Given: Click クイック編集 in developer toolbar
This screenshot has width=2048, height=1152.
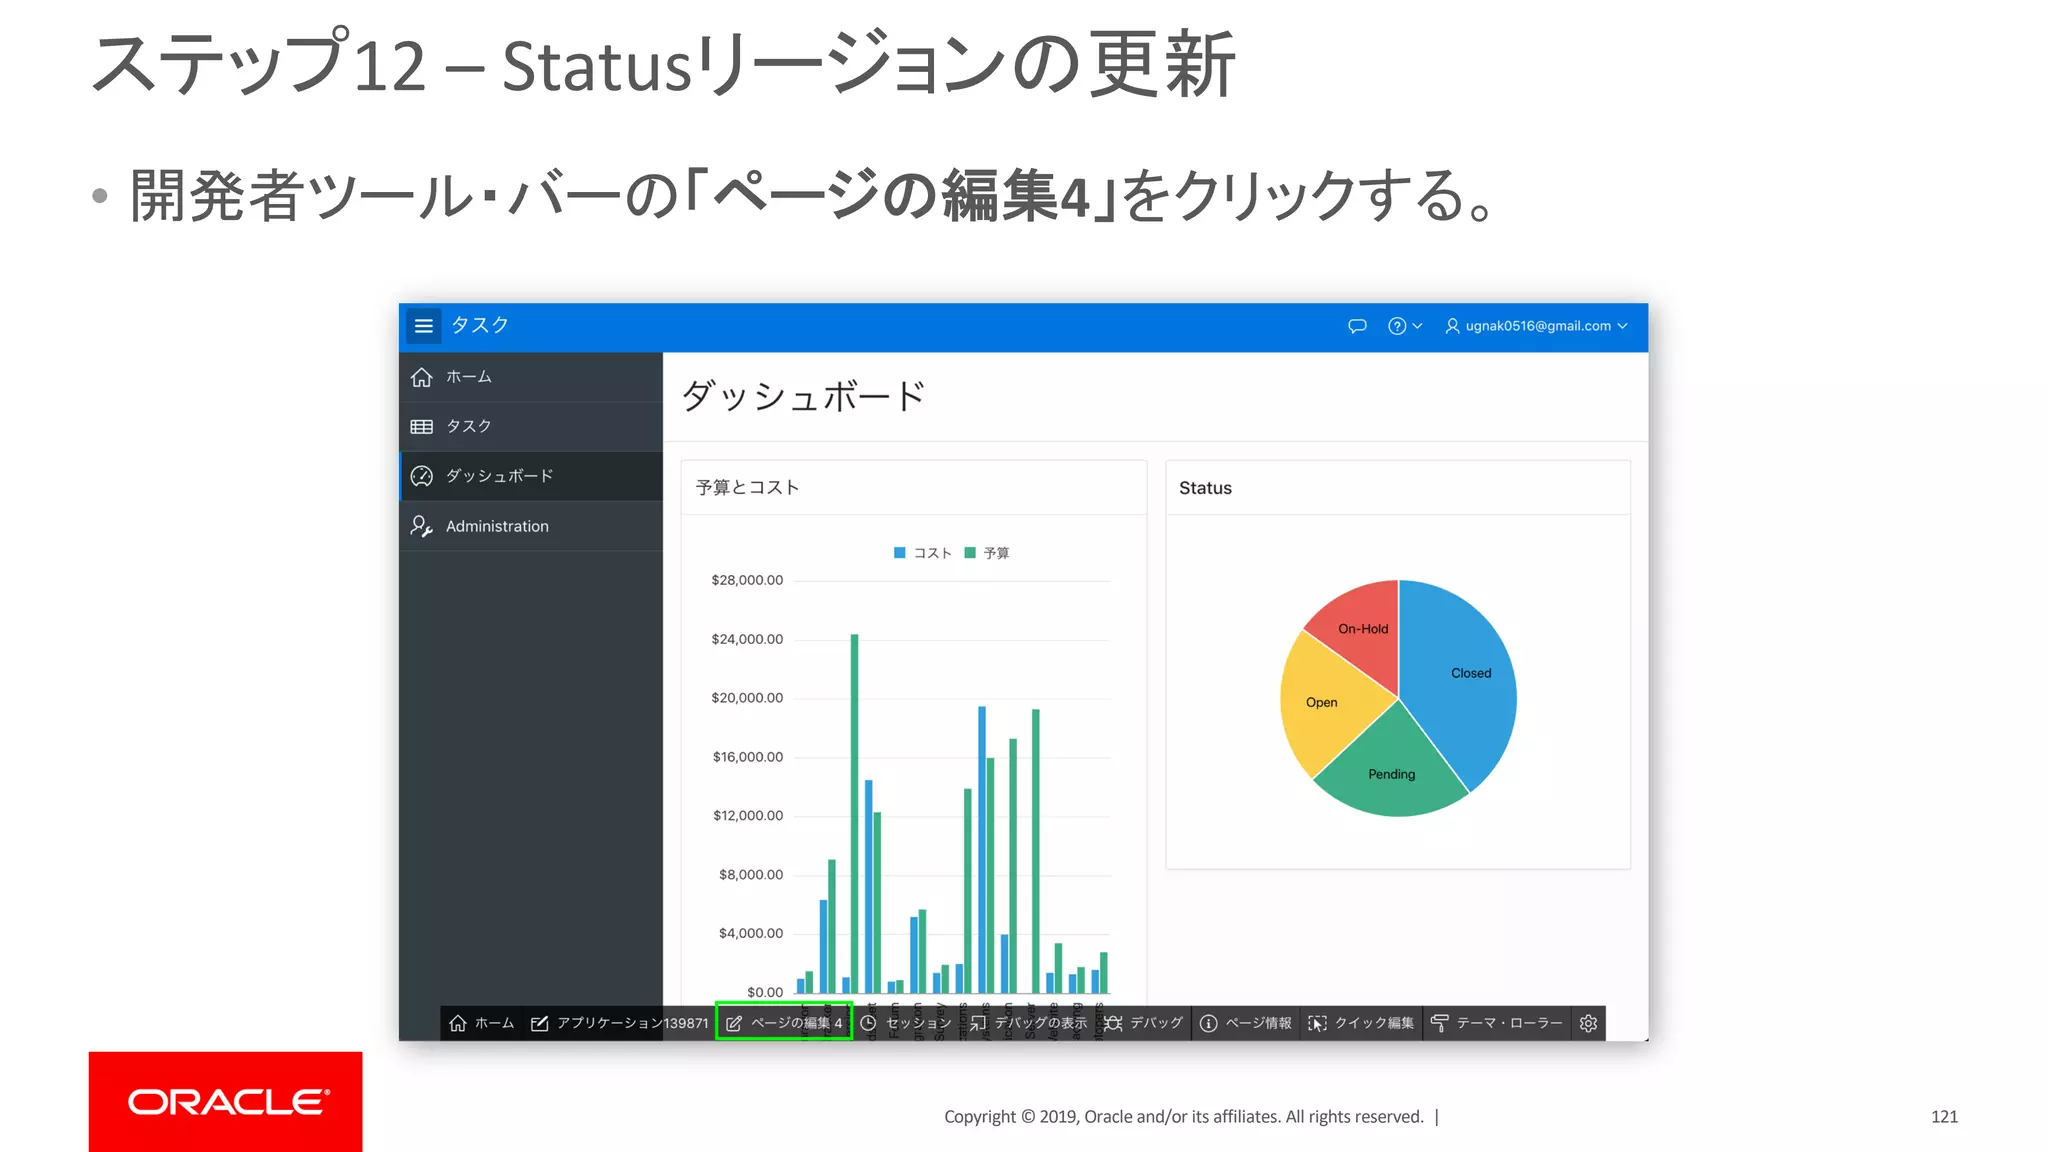Looking at the screenshot, I should coord(1361,1023).
